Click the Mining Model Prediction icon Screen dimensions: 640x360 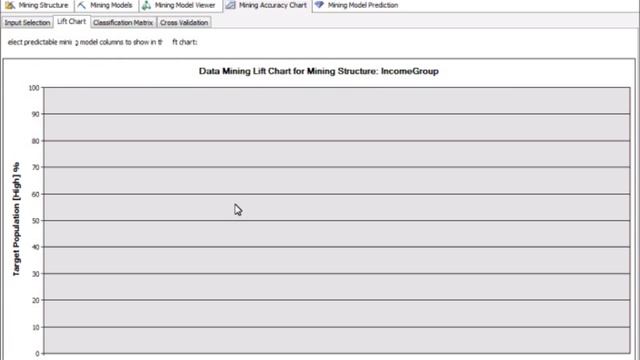(x=319, y=5)
